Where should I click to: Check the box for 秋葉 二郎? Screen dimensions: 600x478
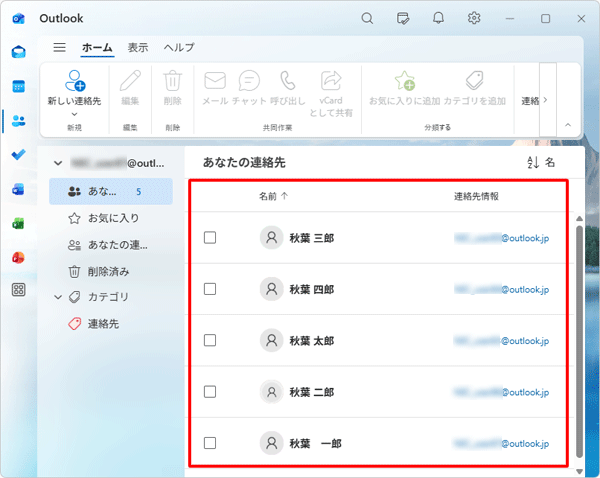click(210, 392)
